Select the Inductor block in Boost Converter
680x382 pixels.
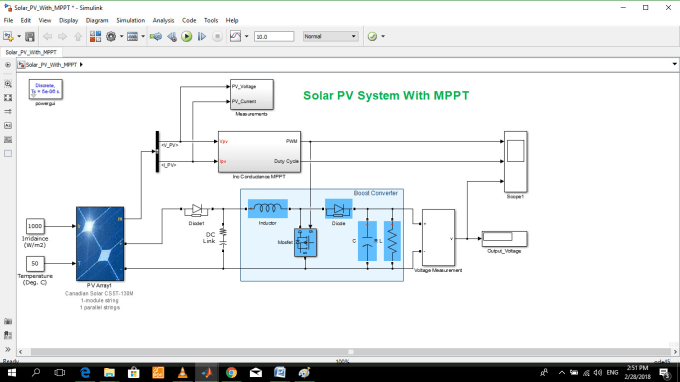(268, 209)
